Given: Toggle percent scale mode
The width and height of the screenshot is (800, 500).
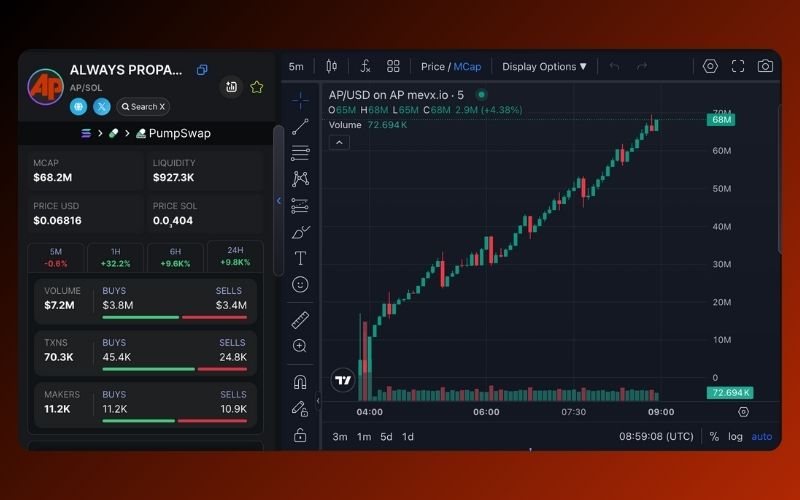Looking at the screenshot, I should tap(714, 437).
